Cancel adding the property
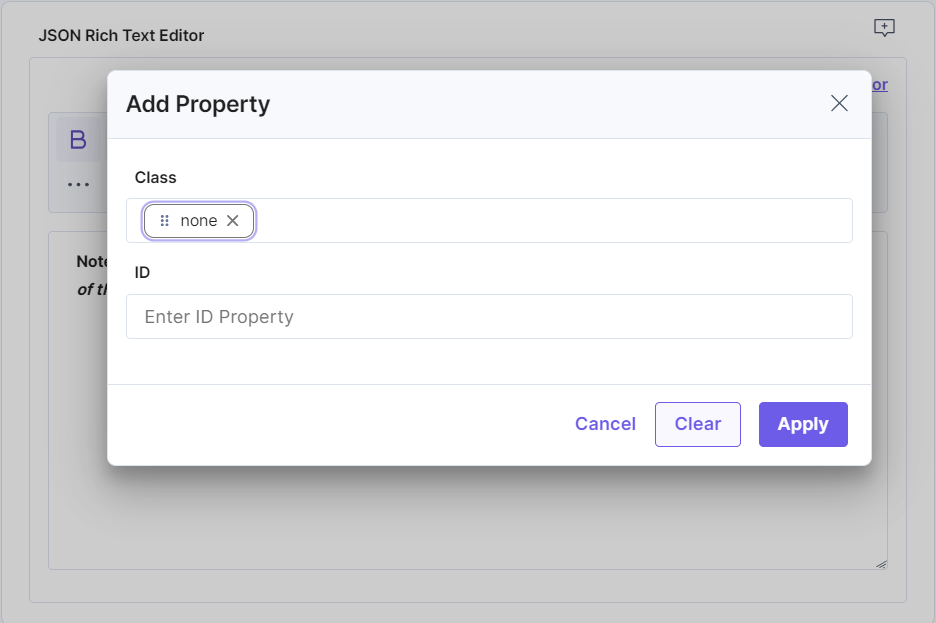The image size is (936, 623). click(x=605, y=424)
